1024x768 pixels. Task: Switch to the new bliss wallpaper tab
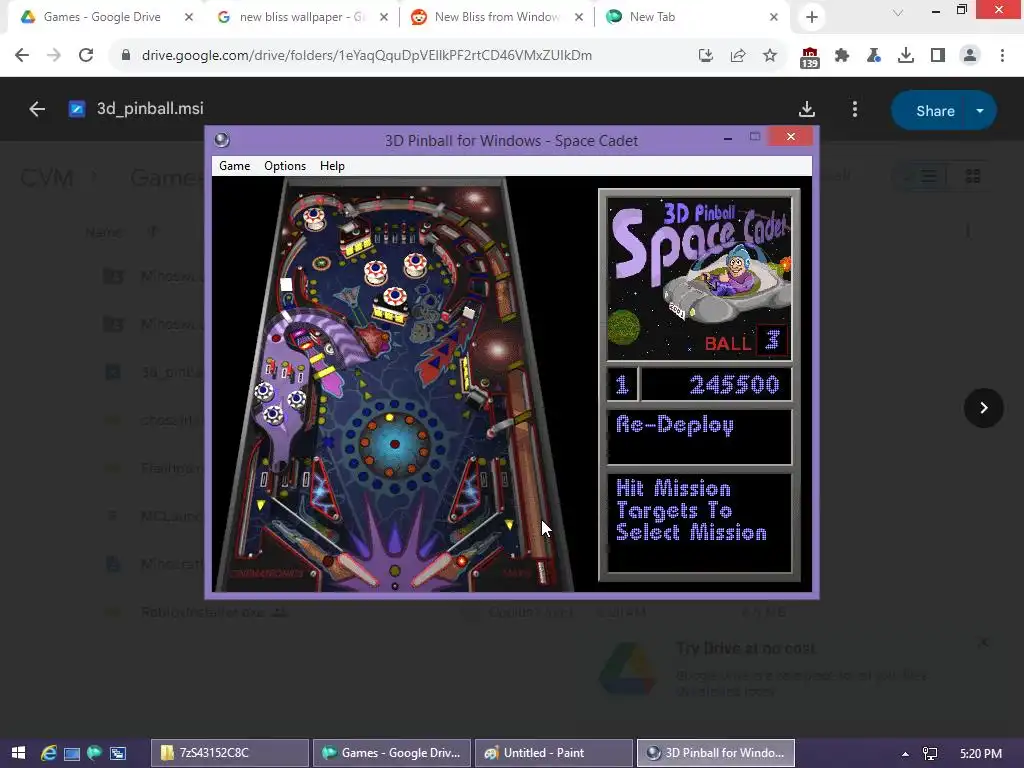(302, 17)
